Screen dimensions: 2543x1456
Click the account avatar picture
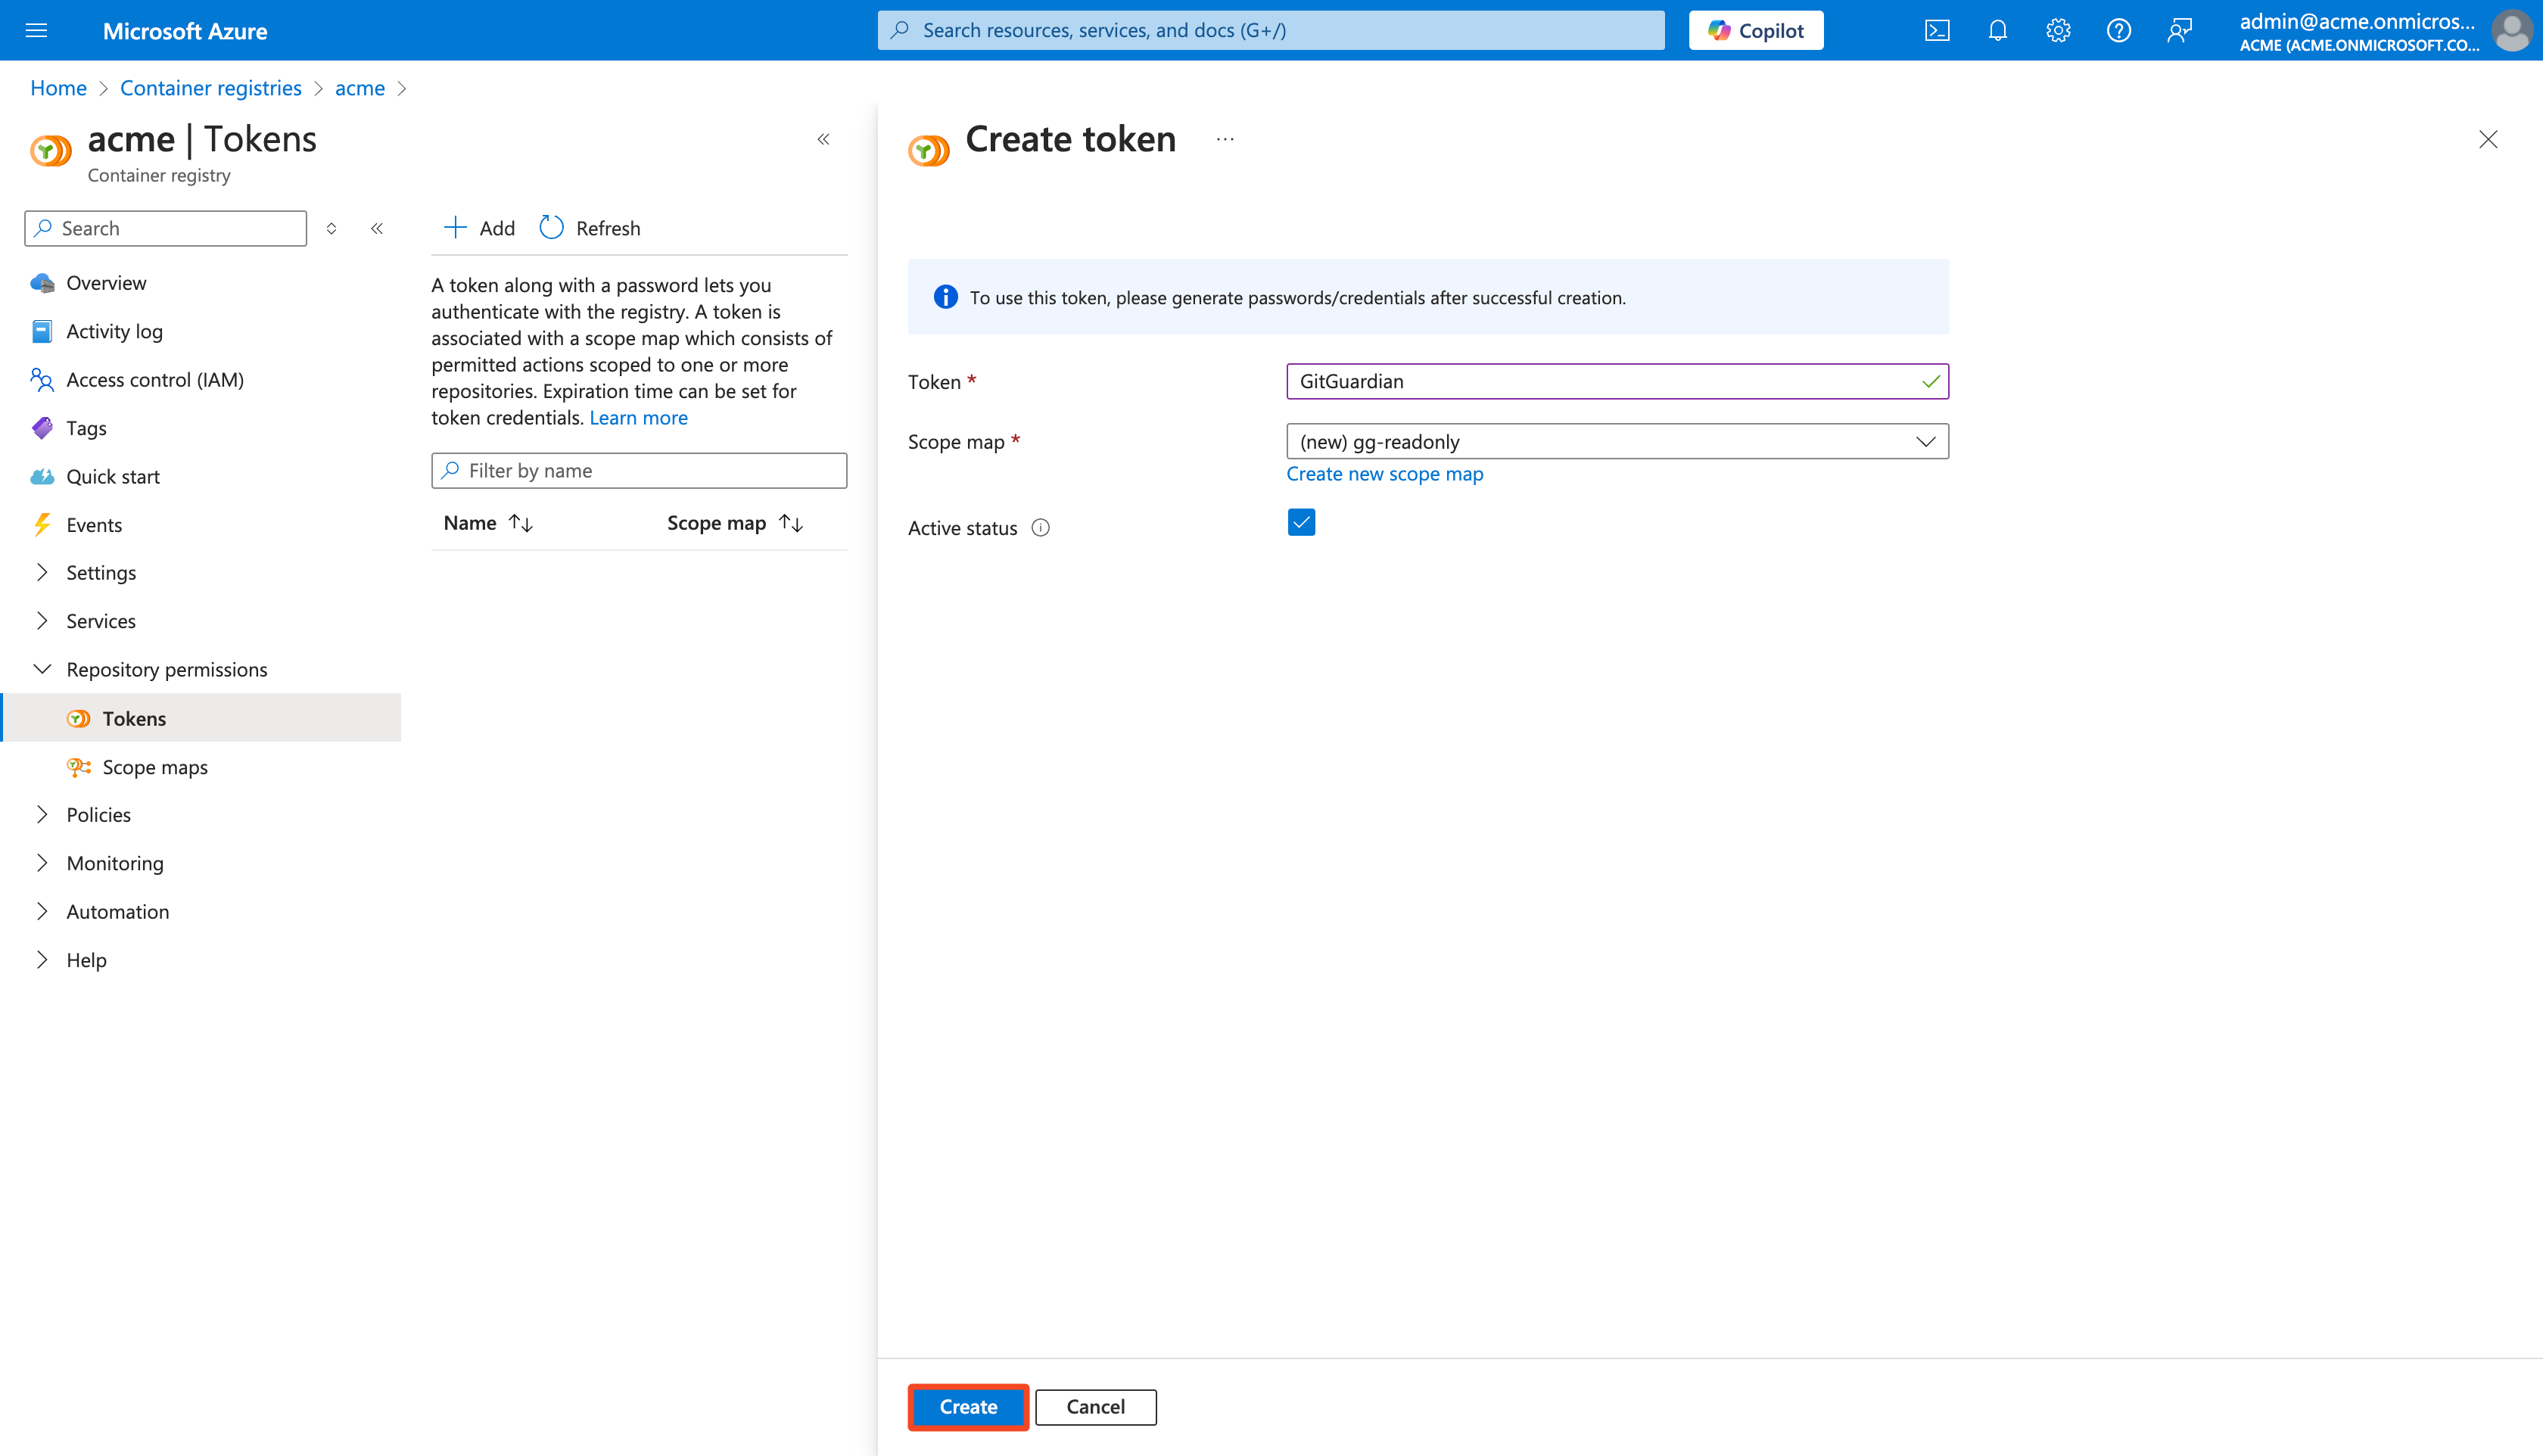click(2512, 30)
